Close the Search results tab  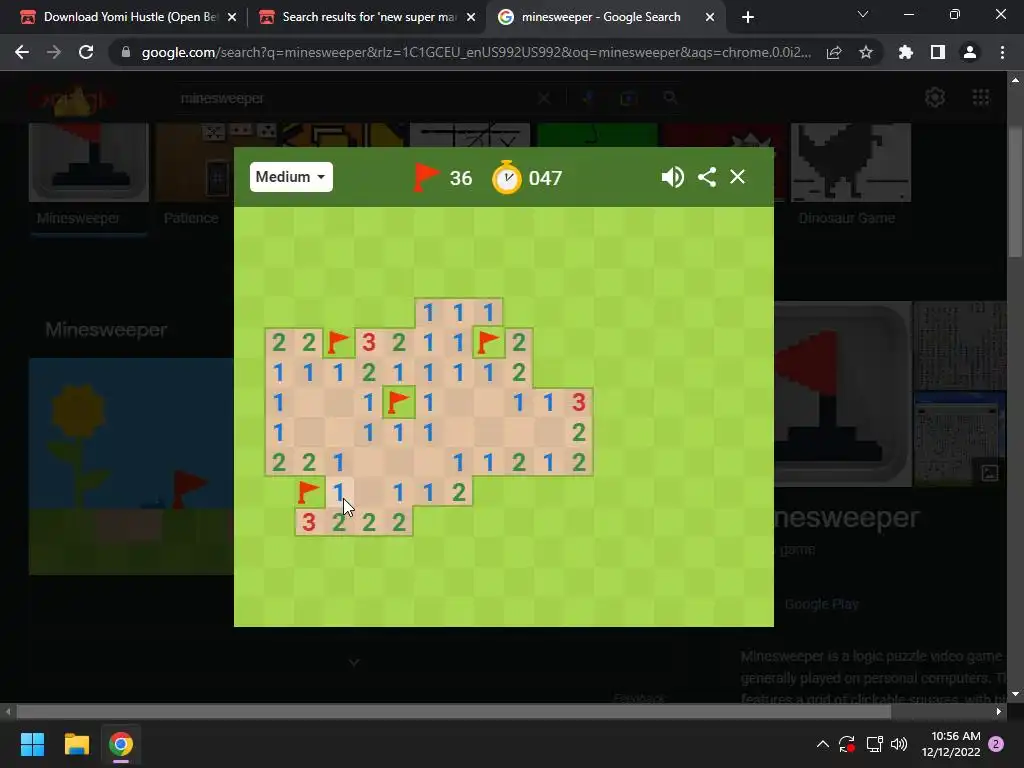coord(471,17)
